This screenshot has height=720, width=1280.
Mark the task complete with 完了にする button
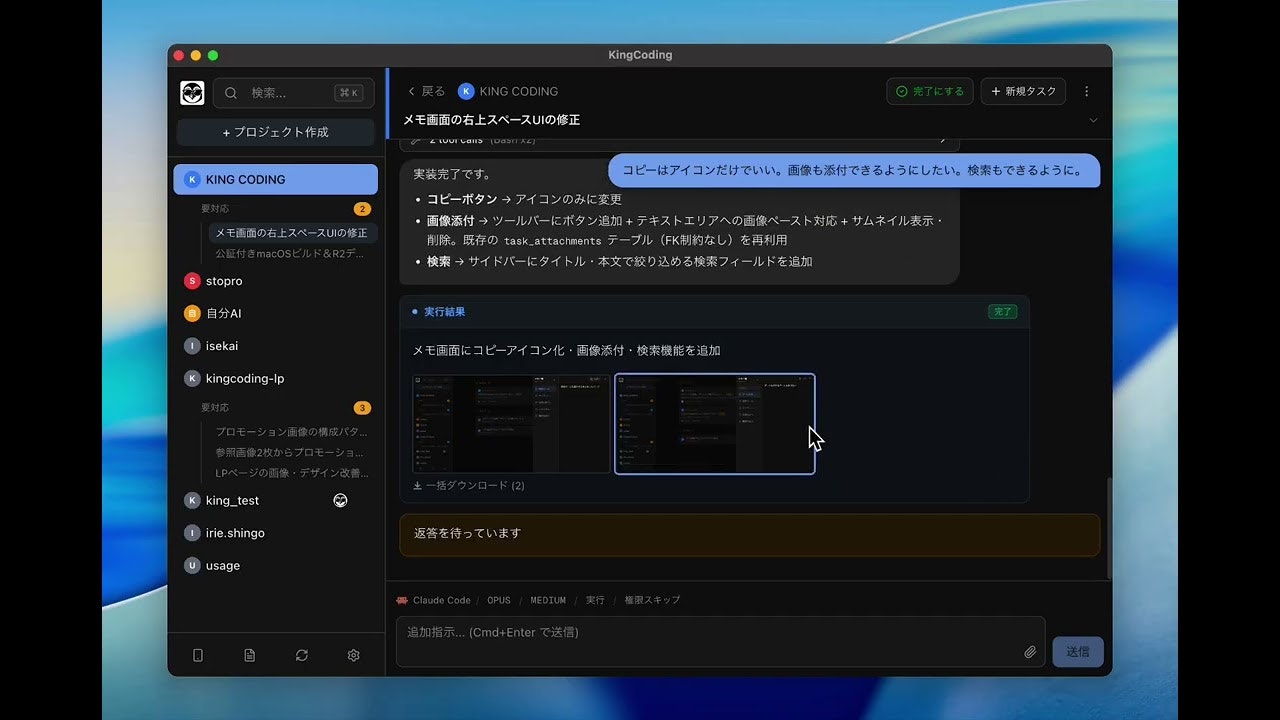coord(929,91)
